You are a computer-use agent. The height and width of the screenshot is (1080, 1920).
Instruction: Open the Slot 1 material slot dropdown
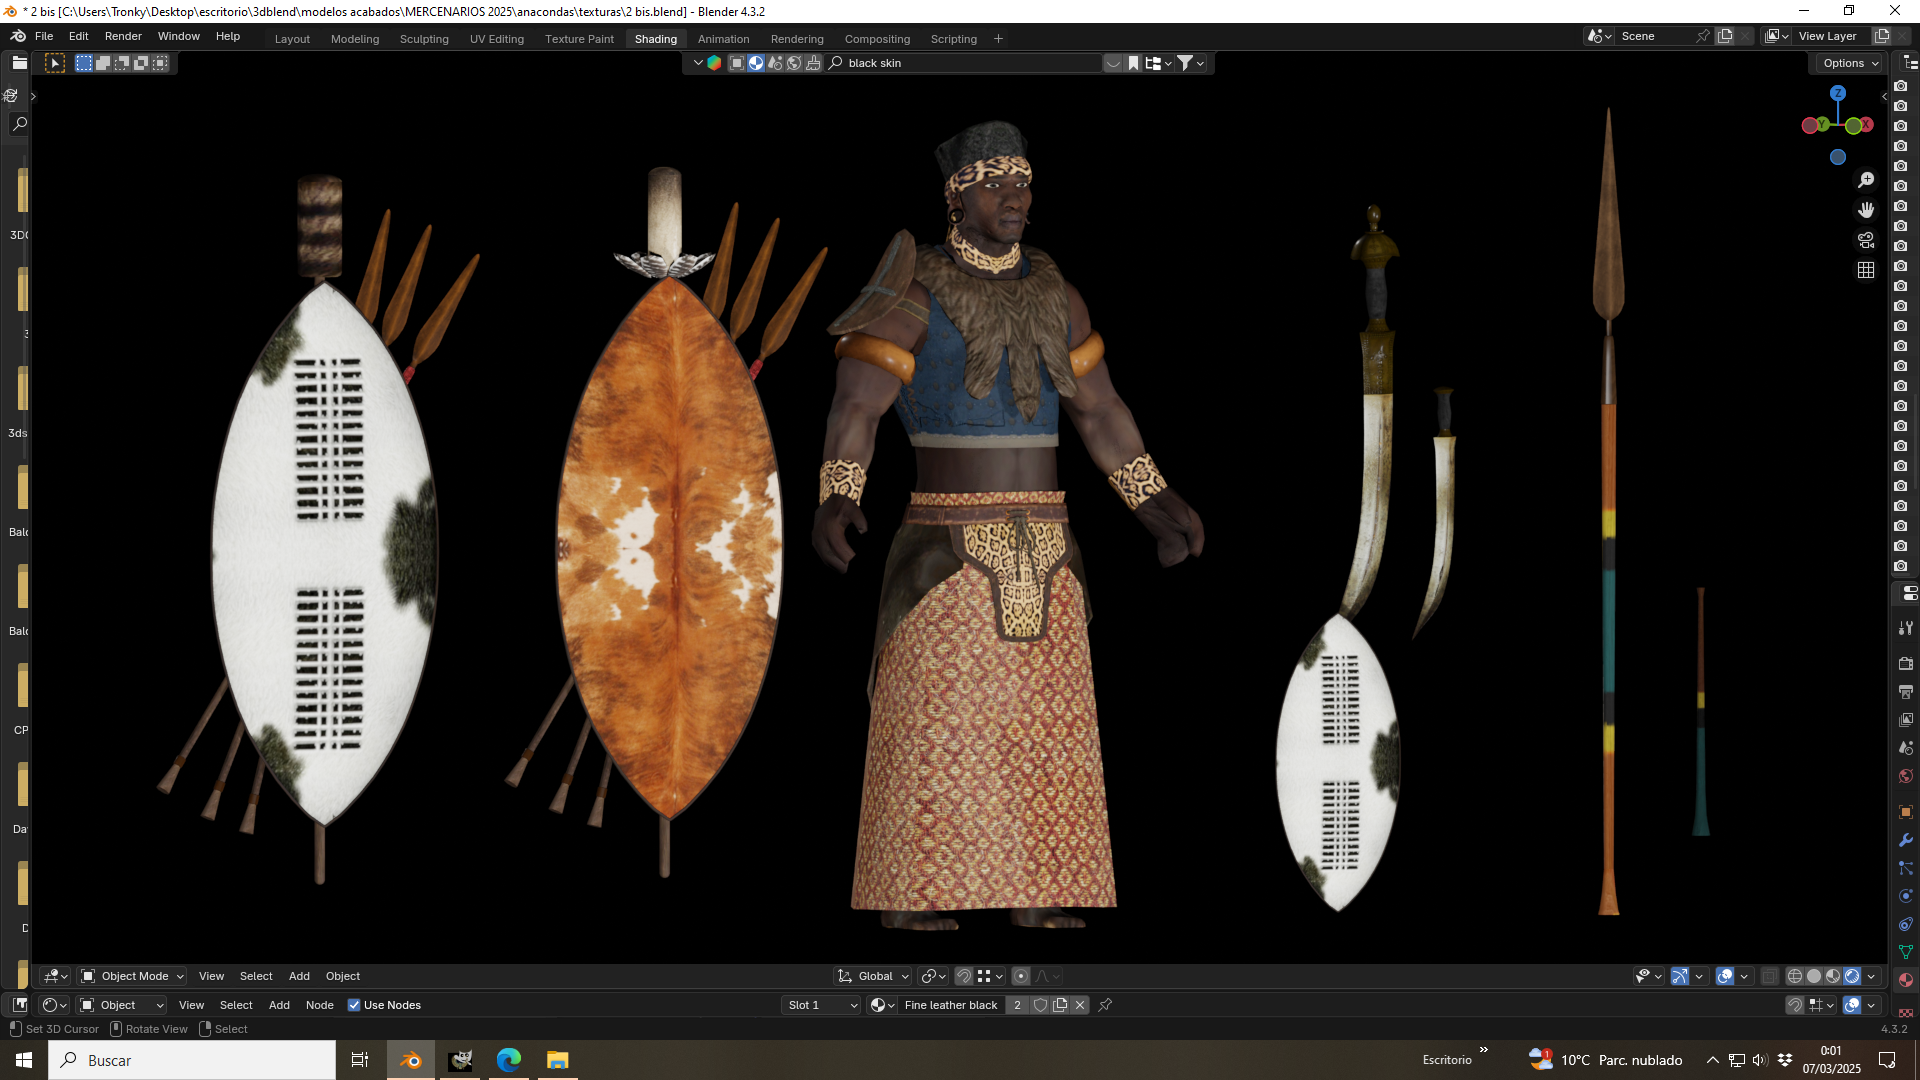tap(822, 1005)
